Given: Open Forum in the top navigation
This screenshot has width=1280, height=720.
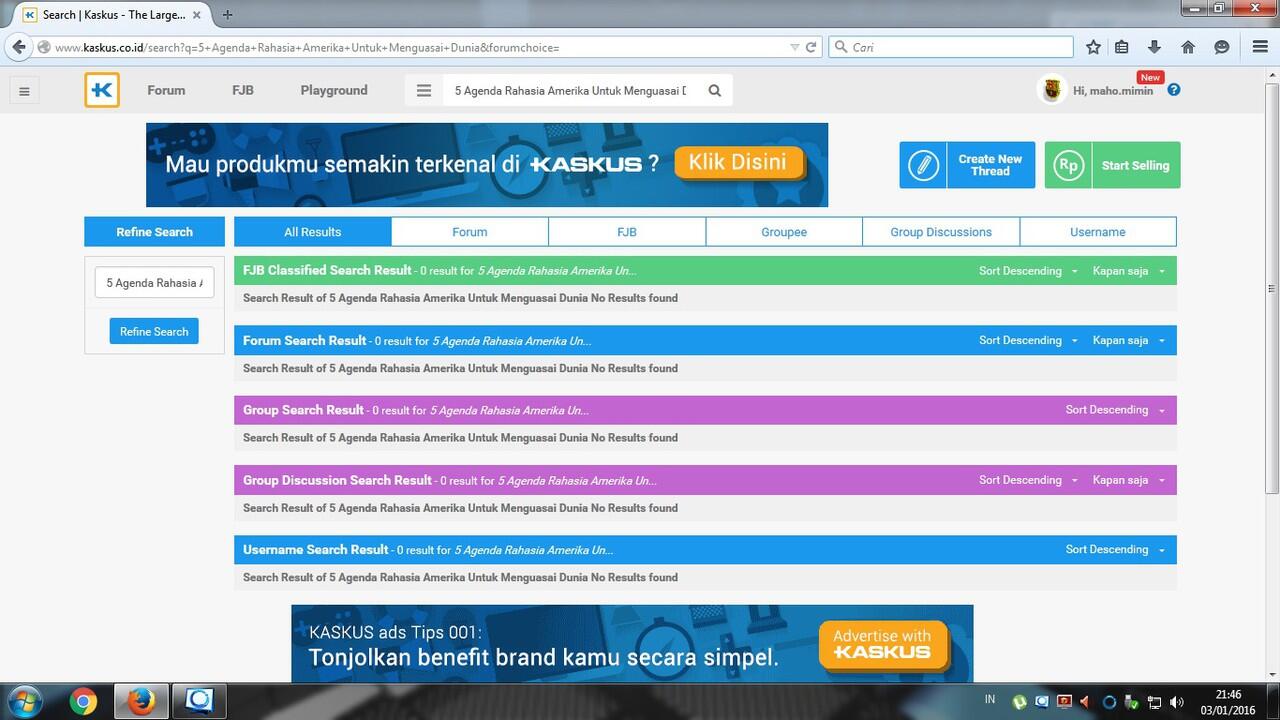Looking at the screenshot, I should (166, 90).
